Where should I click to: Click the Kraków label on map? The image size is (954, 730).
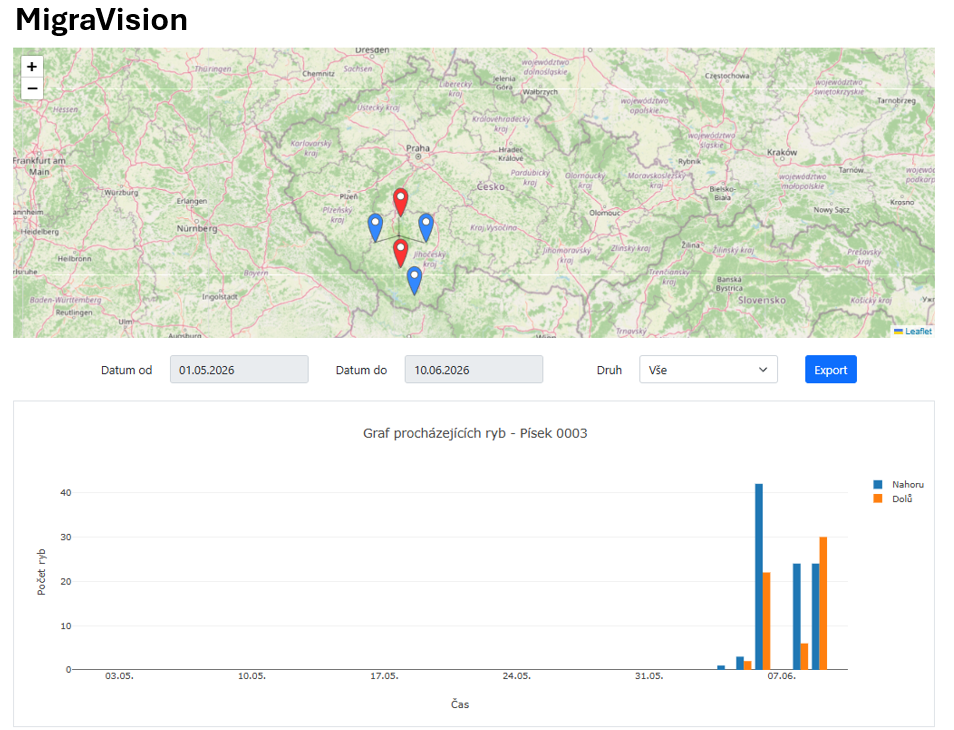point(782,152)
